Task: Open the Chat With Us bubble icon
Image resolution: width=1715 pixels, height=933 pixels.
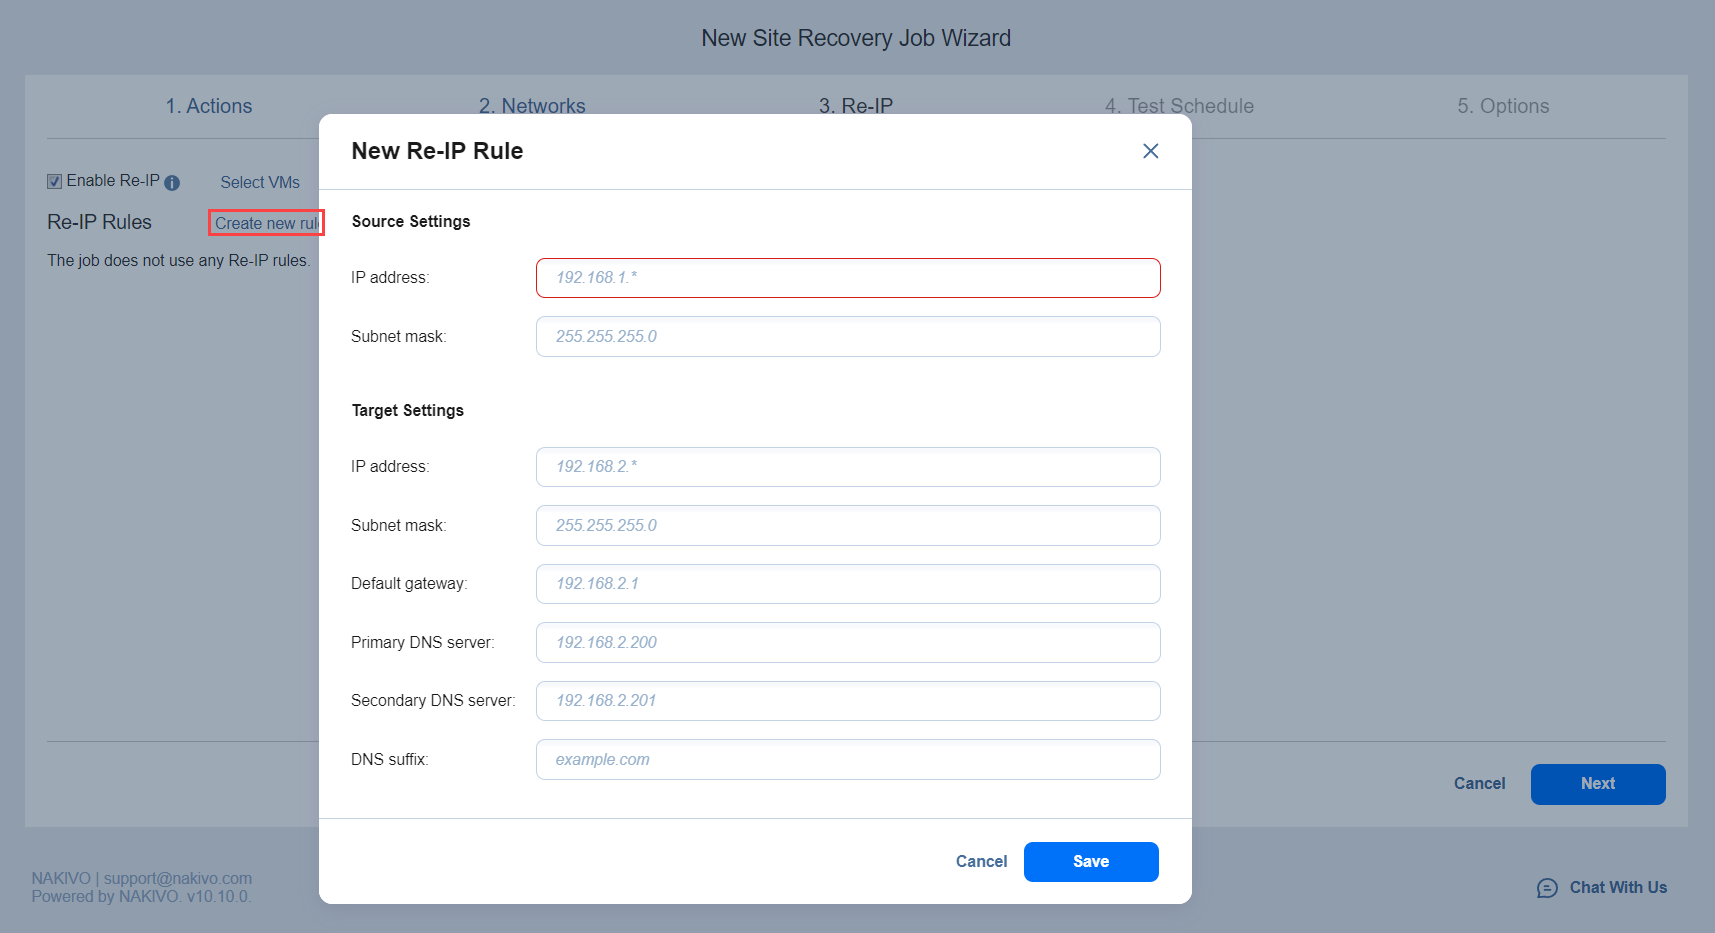Action: tap(1546, 888)
